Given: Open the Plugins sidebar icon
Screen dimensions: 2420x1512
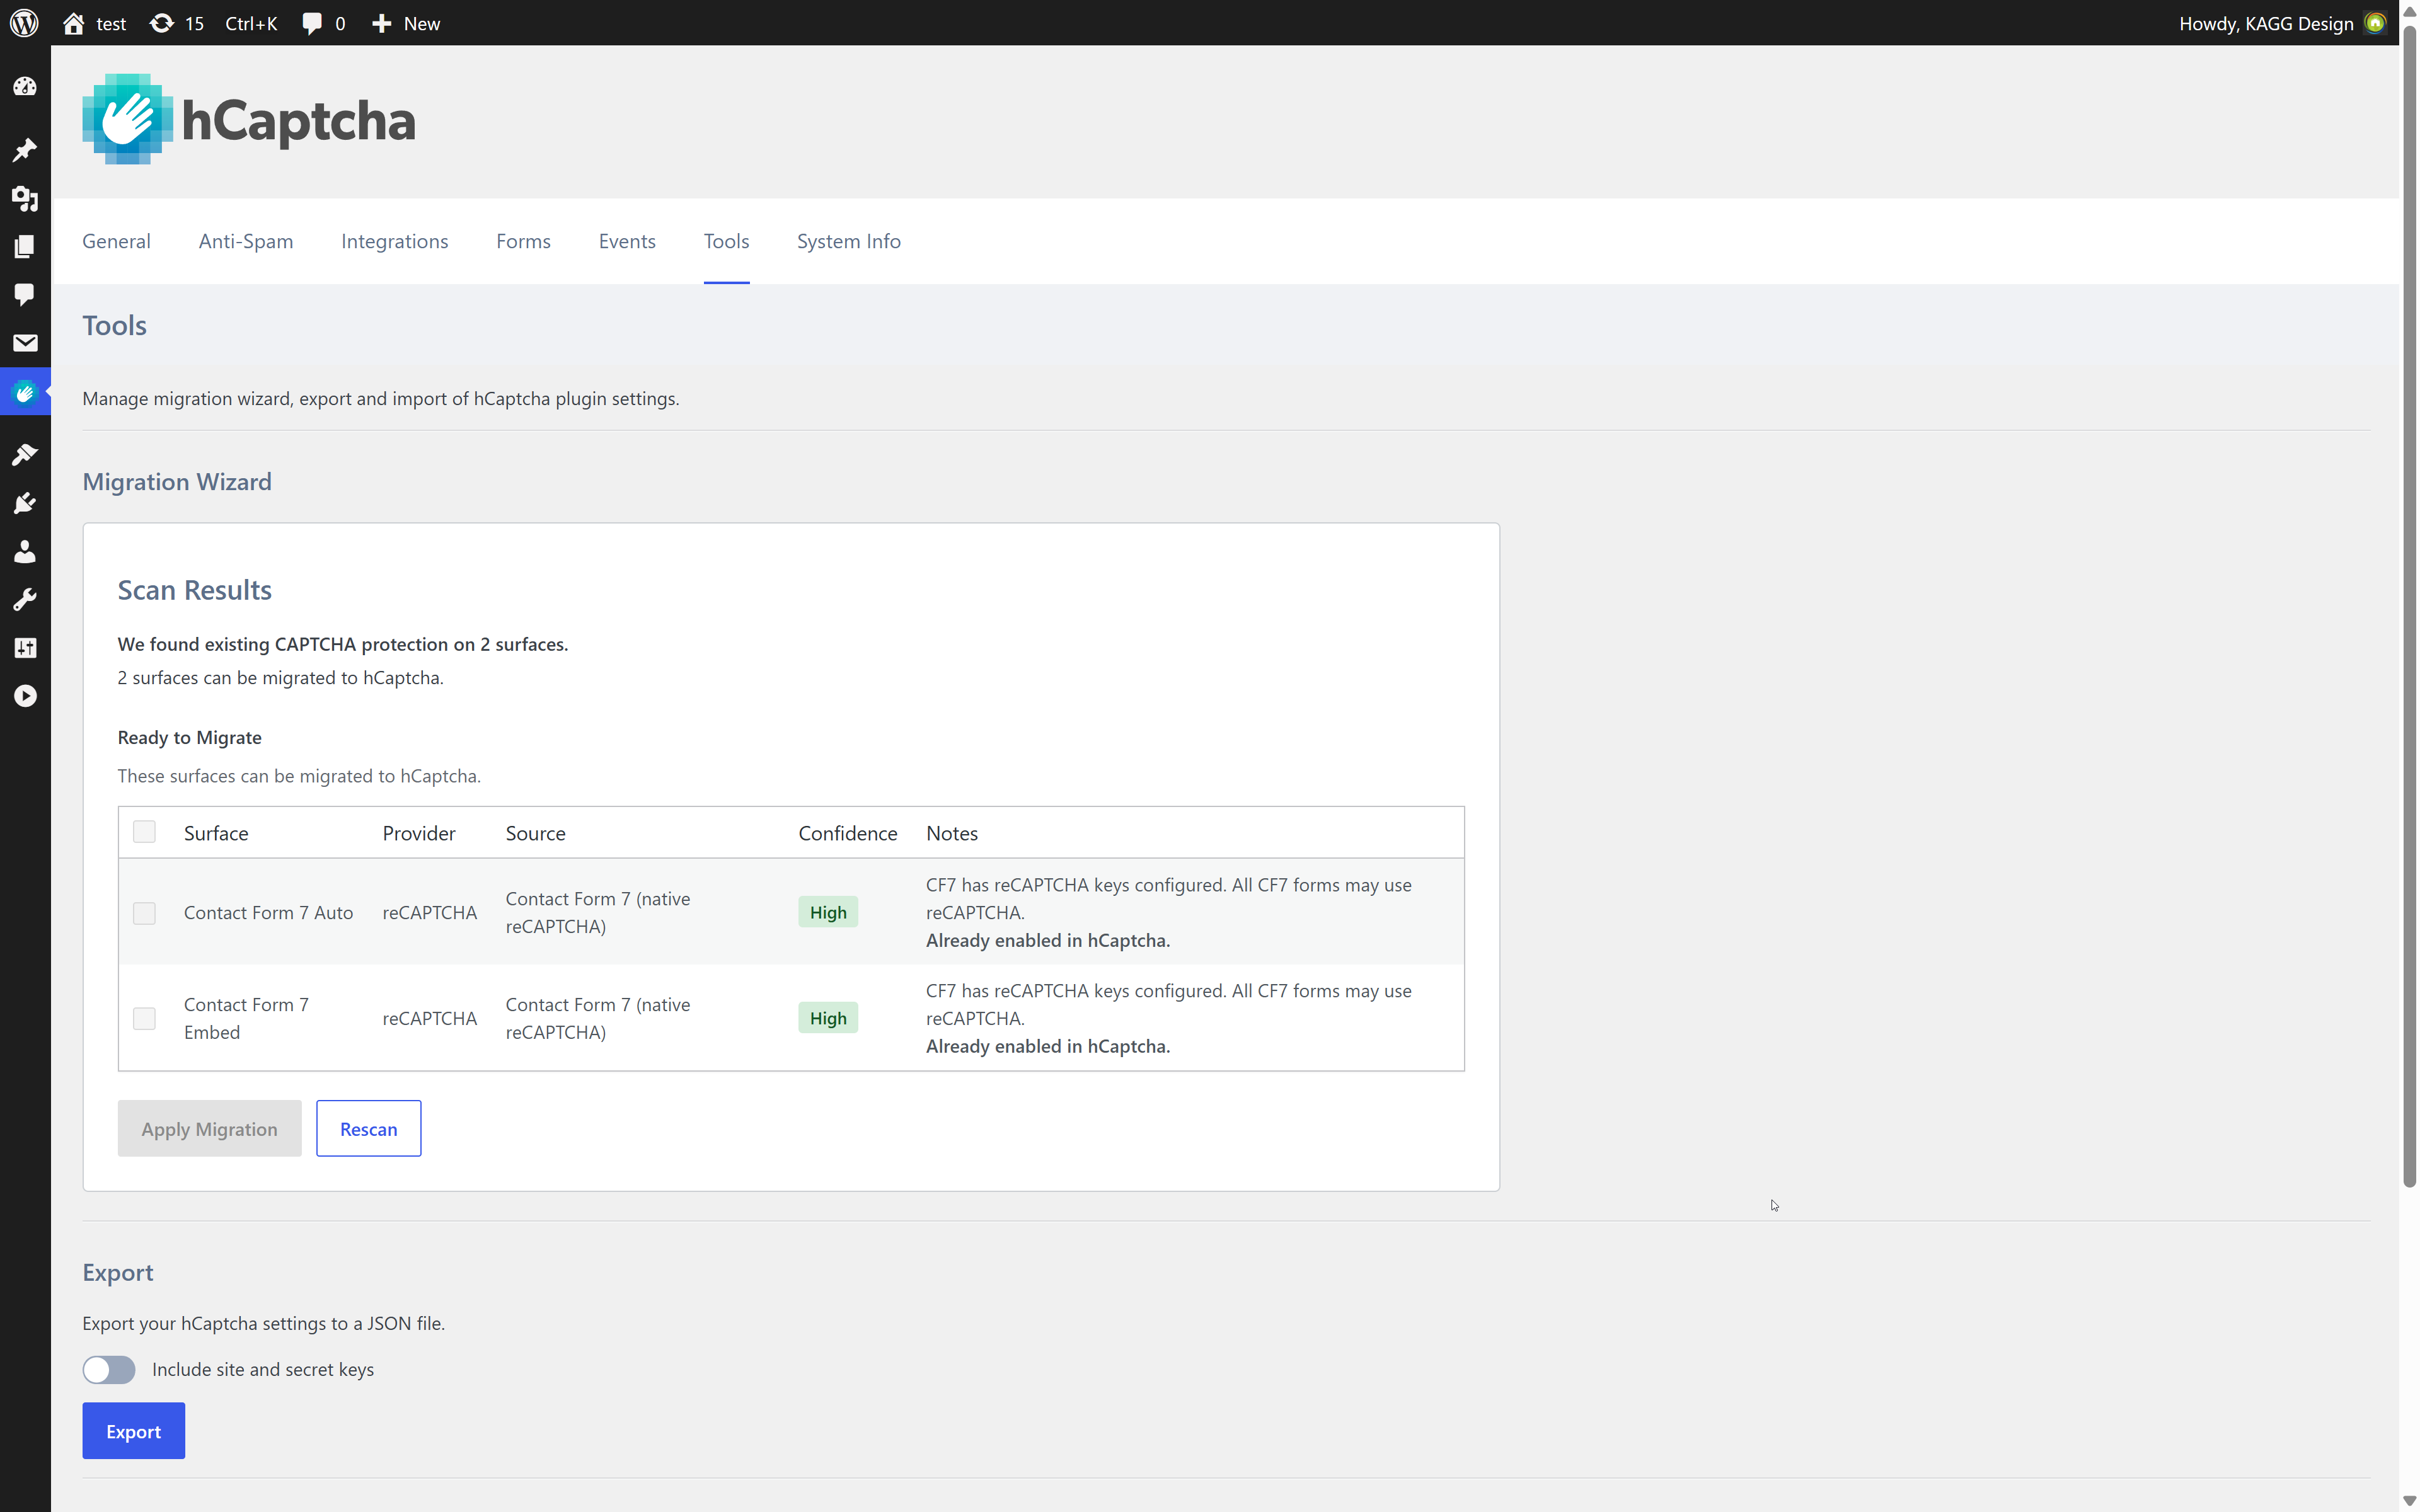Looking at the screenshot, I should 25,503.
